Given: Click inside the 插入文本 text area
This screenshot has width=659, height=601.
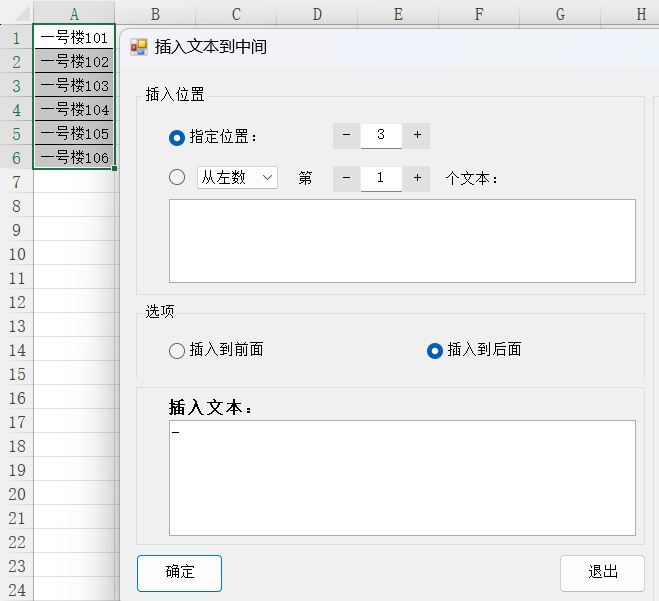Looking at the screenshot, I should pyautogui.click(x=402, y=477).
